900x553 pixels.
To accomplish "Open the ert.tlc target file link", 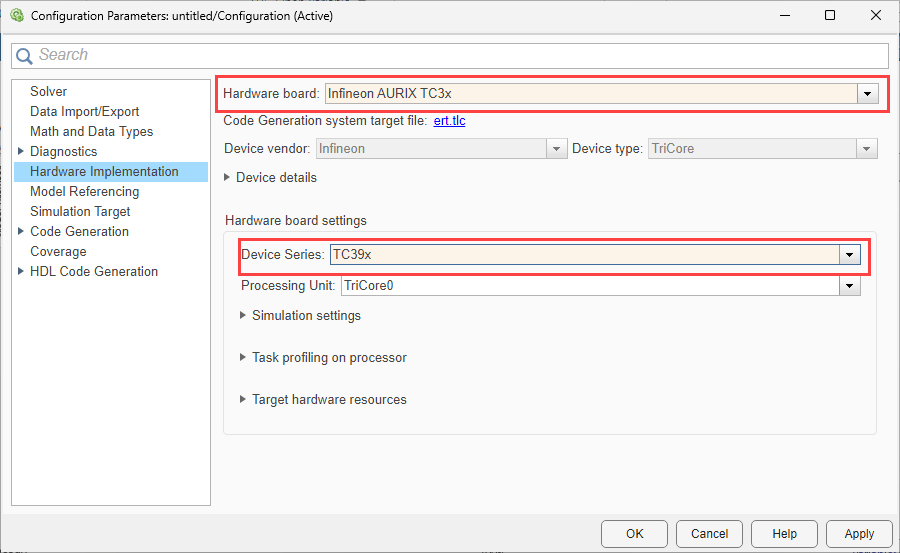I will coord(449,121).
